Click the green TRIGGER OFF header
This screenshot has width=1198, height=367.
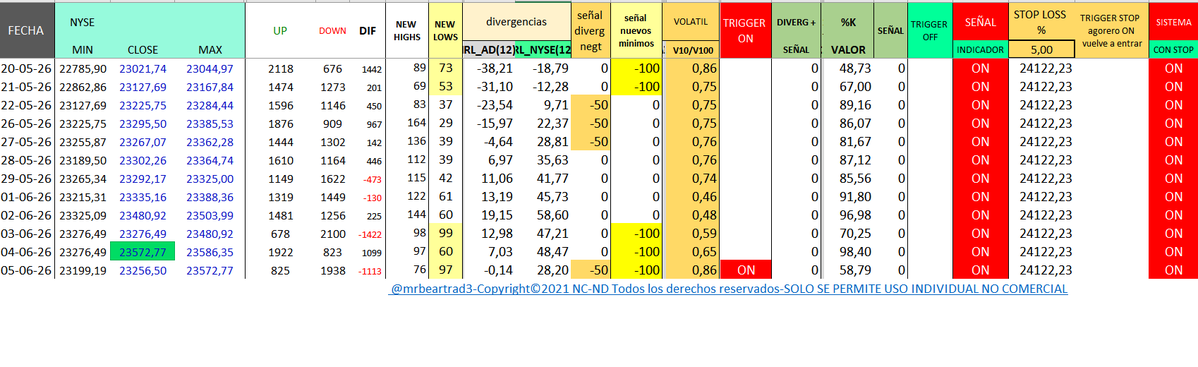click(x=929, y=31)
